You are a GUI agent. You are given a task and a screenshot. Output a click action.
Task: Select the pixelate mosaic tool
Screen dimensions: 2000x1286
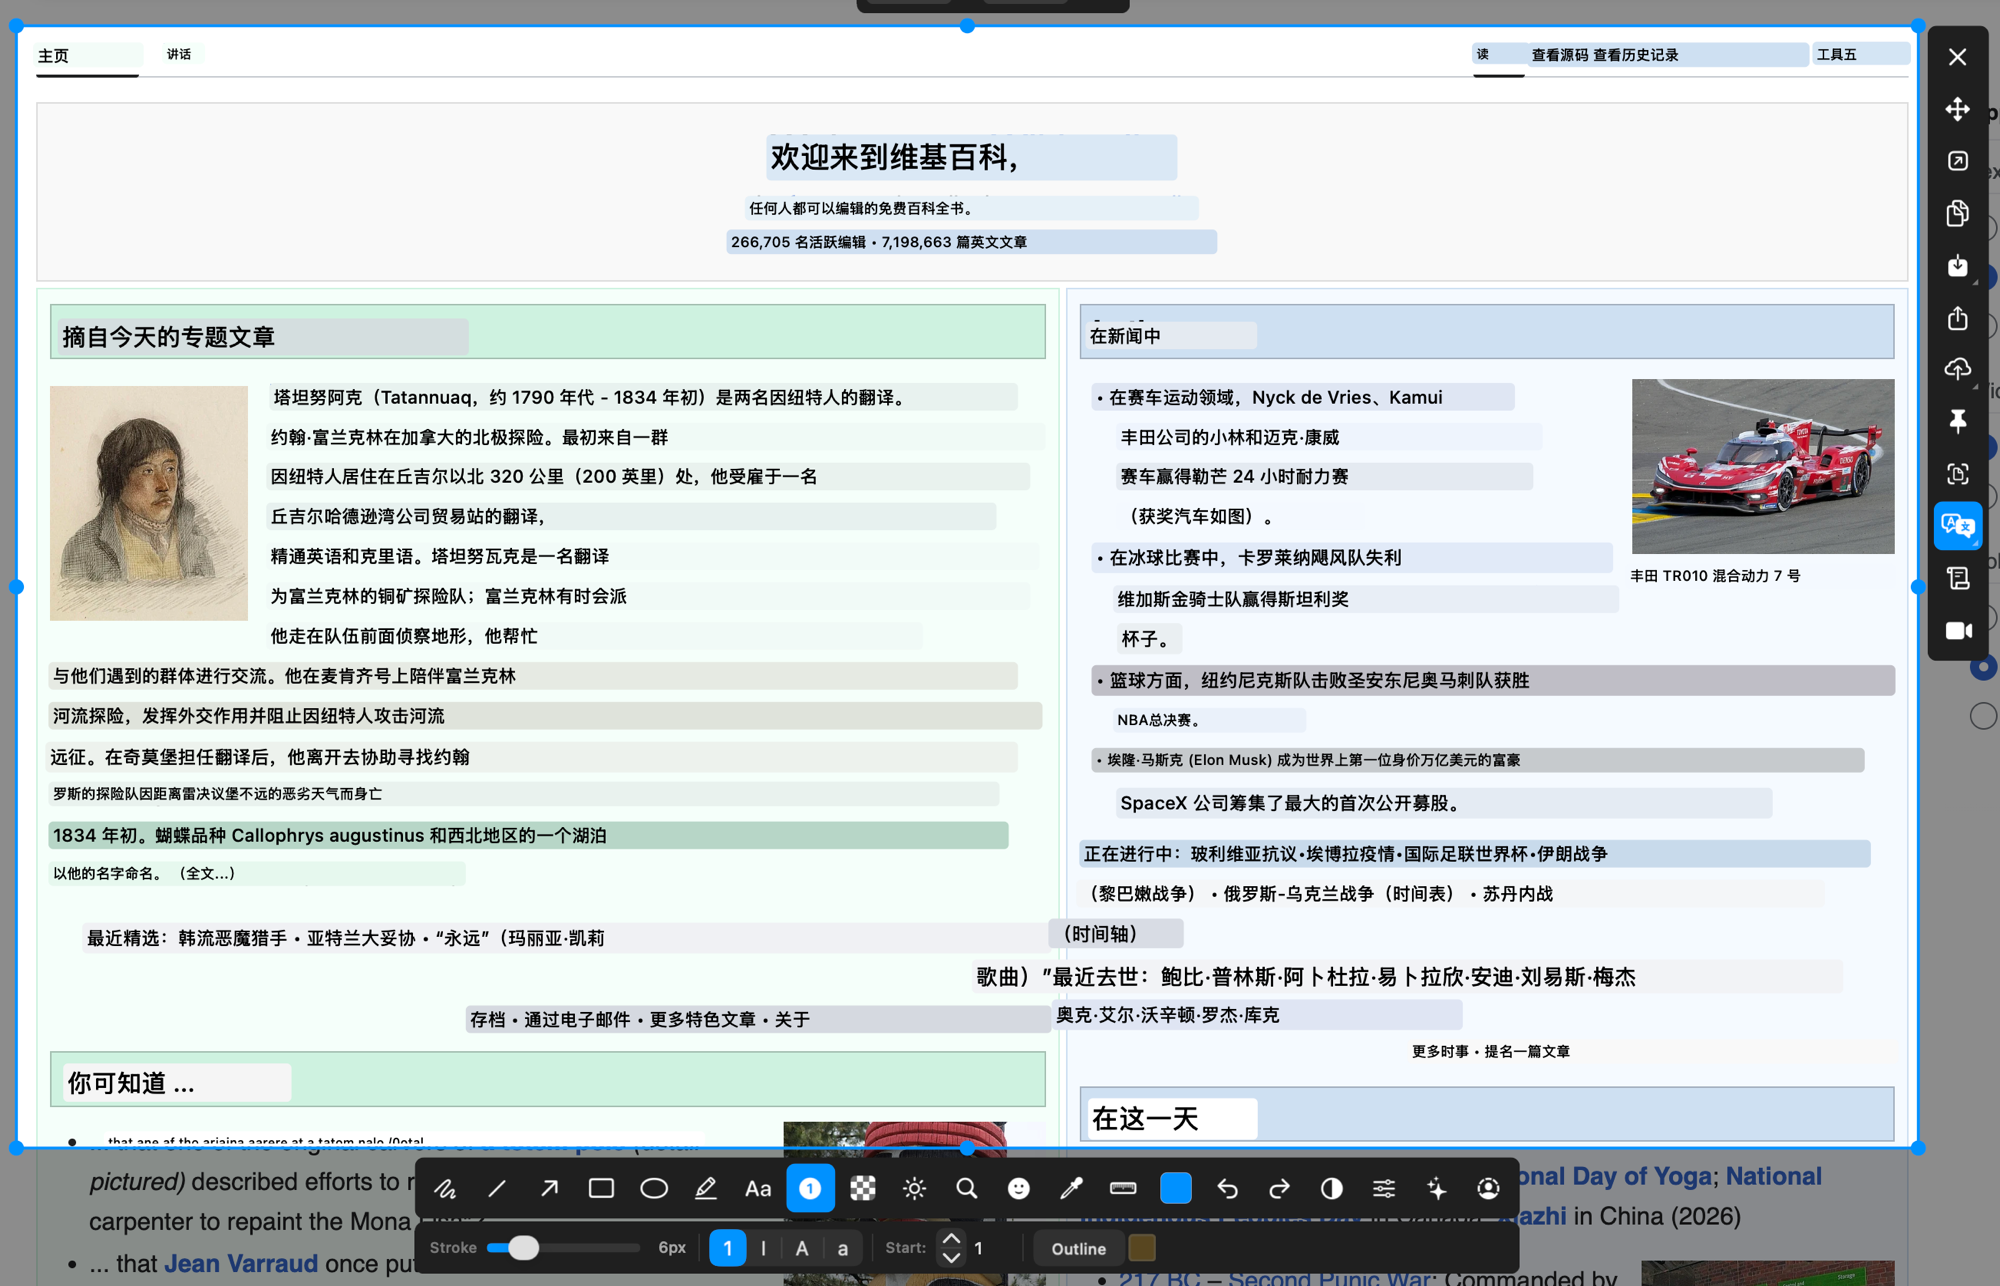862,1188
